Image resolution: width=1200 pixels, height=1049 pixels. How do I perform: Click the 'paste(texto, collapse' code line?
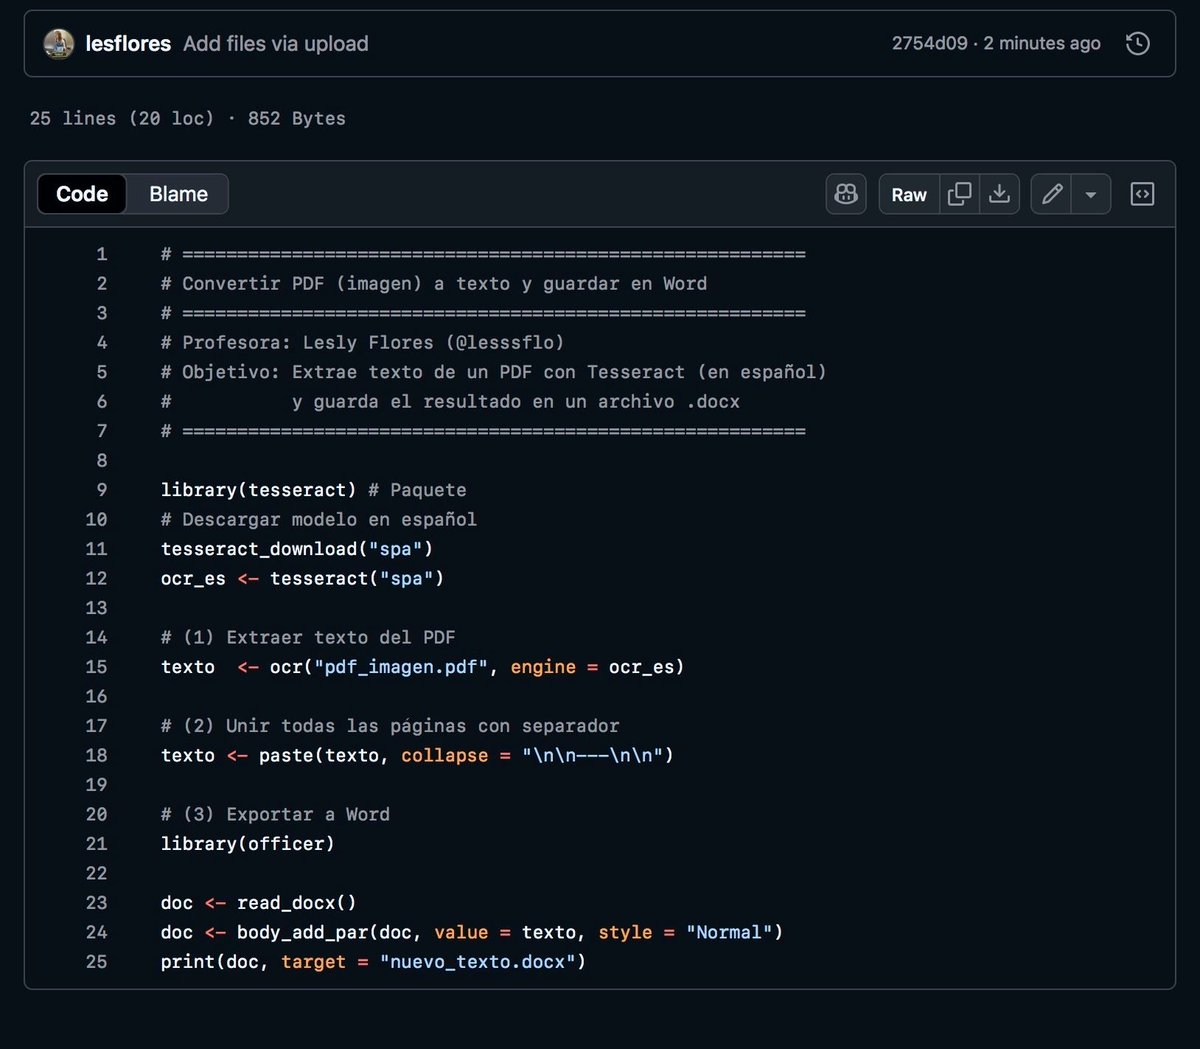click(417, 755)
